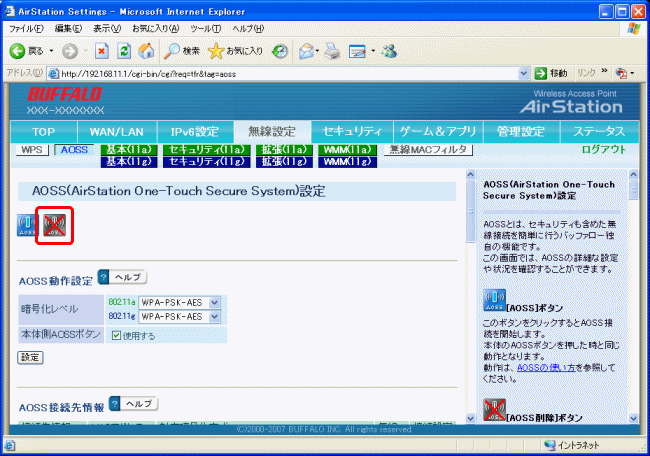Expand the address bar URL history dropdown
The image size is (650, 456).
(x=524, y=74)
